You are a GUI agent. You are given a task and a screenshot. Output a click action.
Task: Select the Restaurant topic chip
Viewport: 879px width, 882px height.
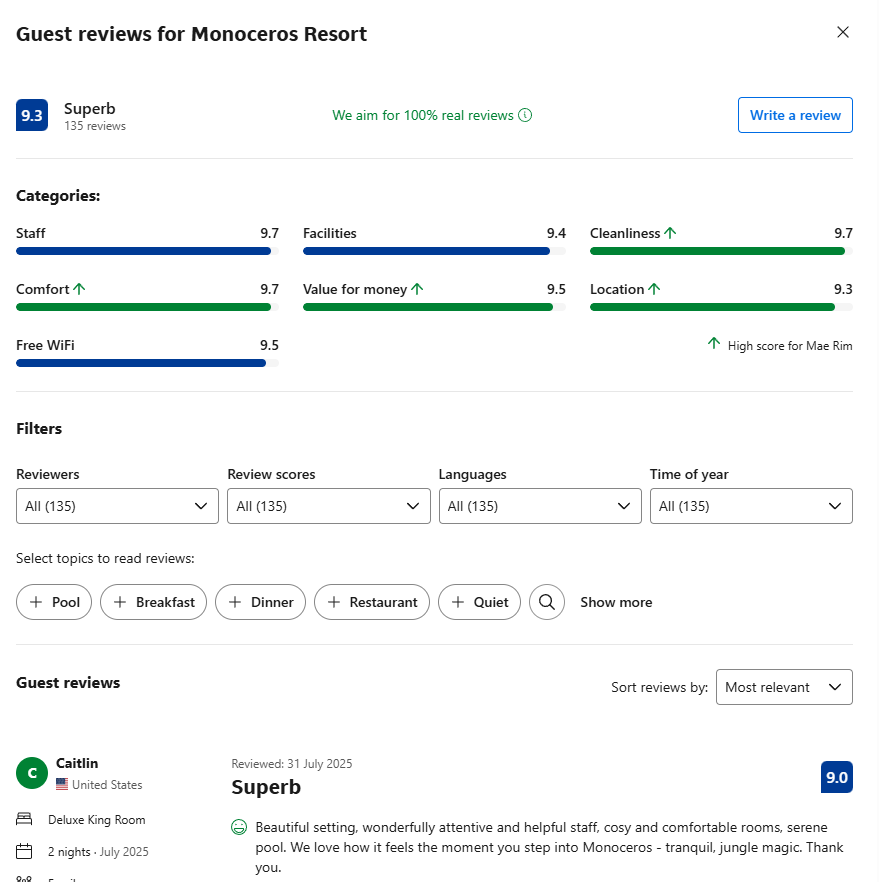[372, 602]
